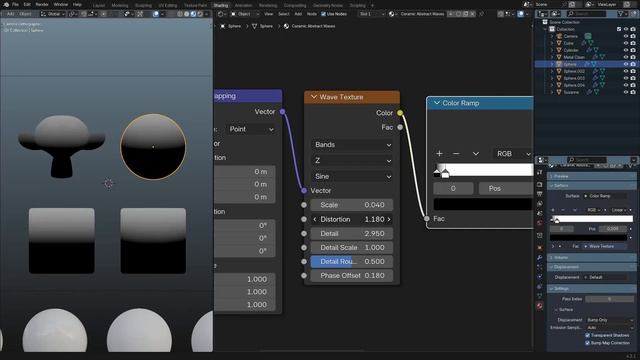Screen dimensions: 640x360
Task: Open the Mapping node Point type dropdown
Action: coord(251,129)
